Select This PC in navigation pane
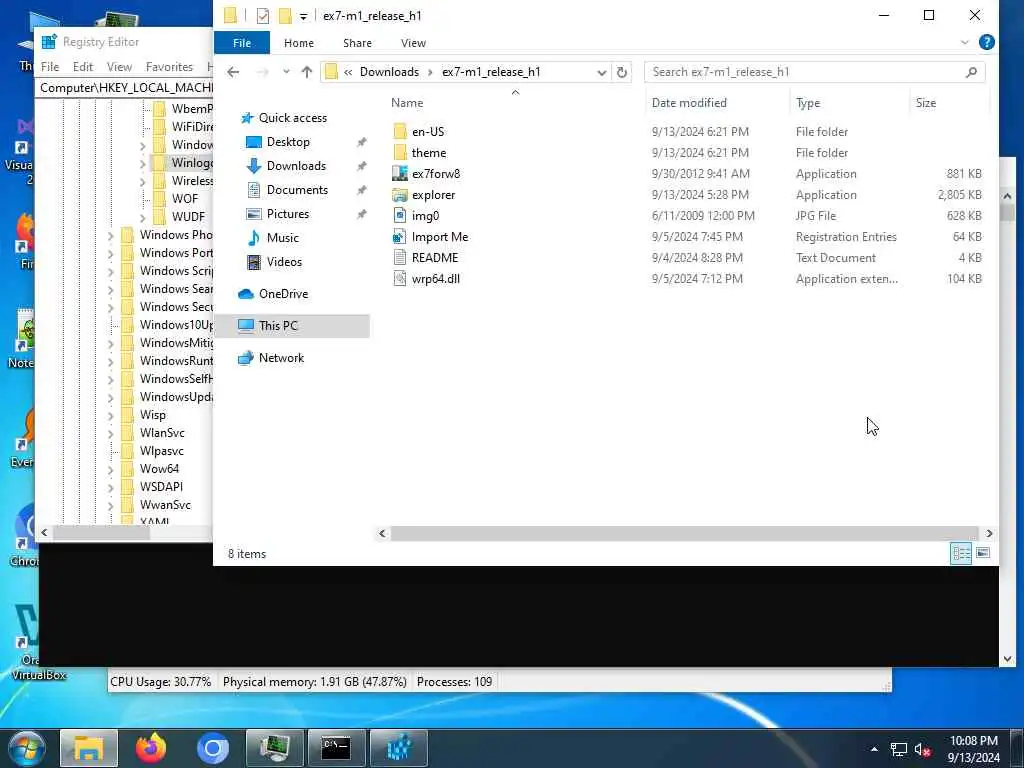Image resolution: width=1024 pixels, height=768 pixels. click(292, 326)
